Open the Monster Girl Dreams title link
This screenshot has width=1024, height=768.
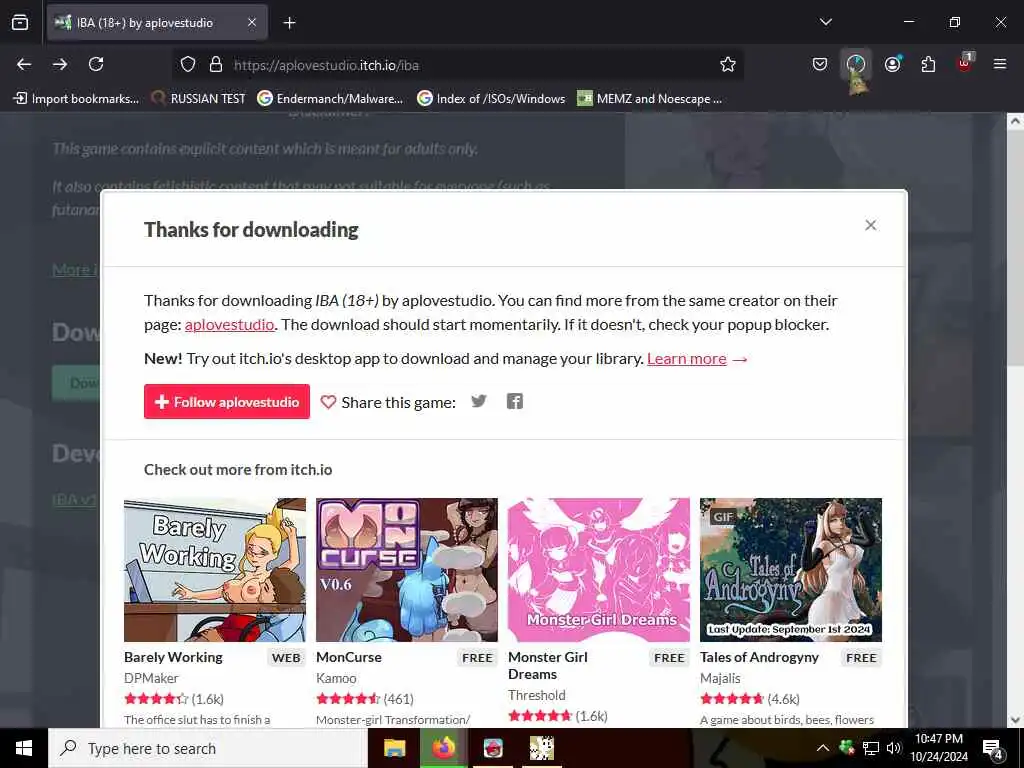click(548, 665)
